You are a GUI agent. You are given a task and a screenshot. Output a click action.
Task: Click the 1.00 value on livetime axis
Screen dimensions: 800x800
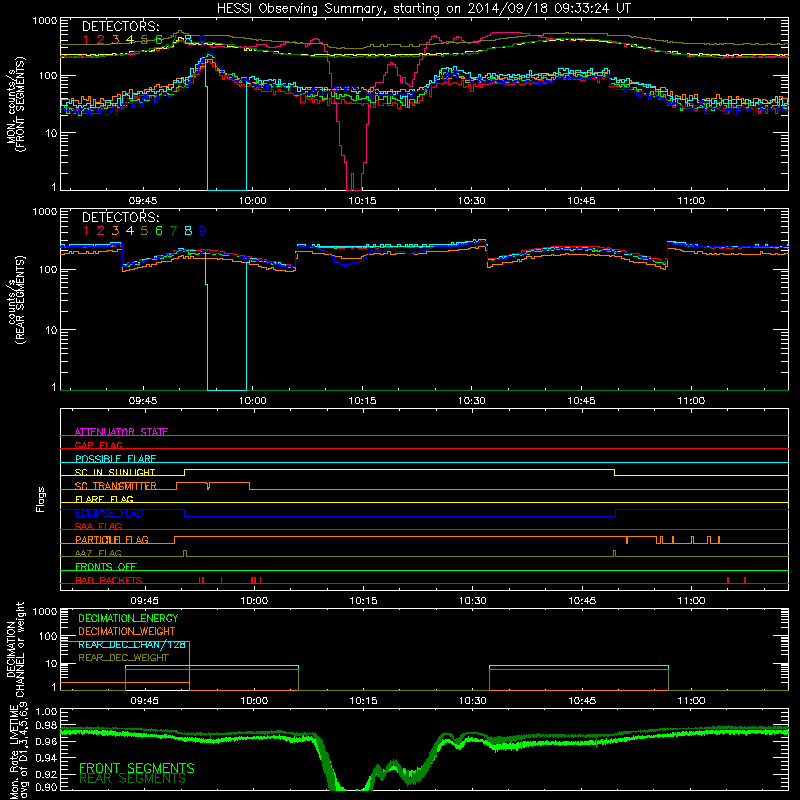(x=46, y=712)
